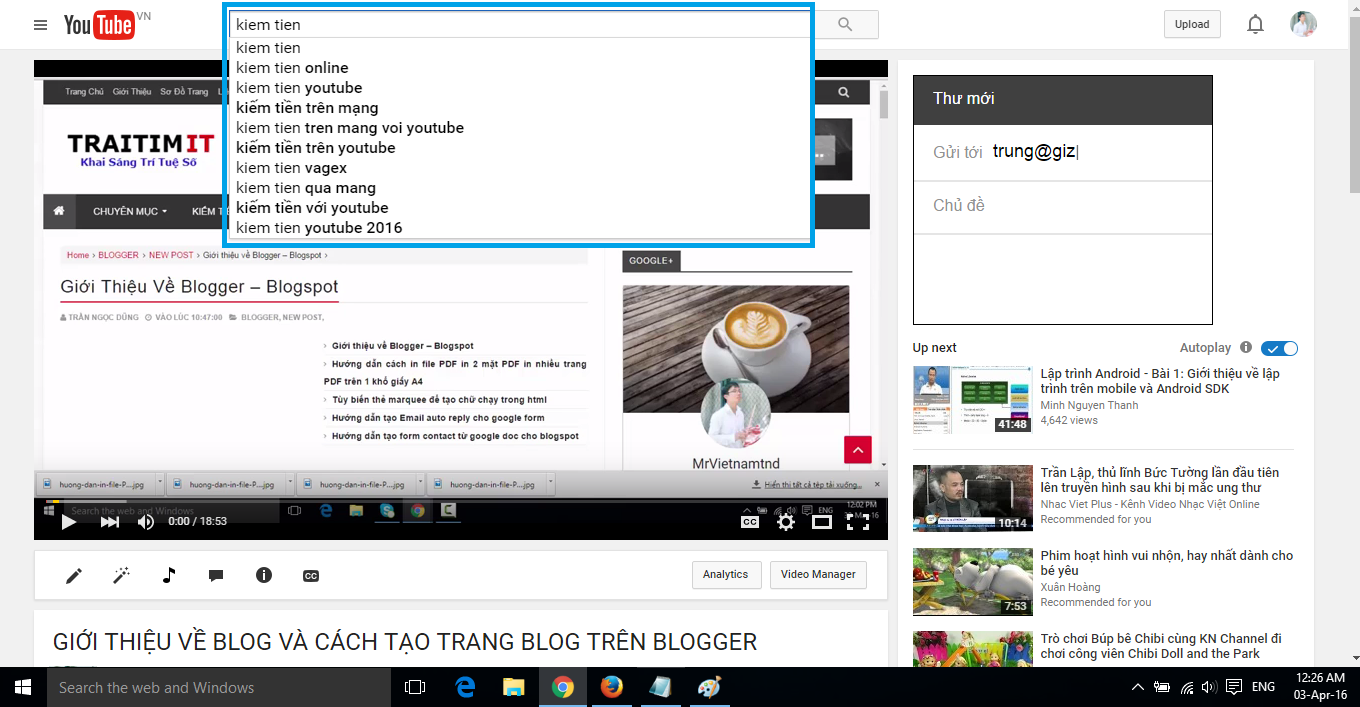This screenshot has height=707, width=1360.
Task: Launch Microsoft Edge from the taskbar
Action: [465, 687]
